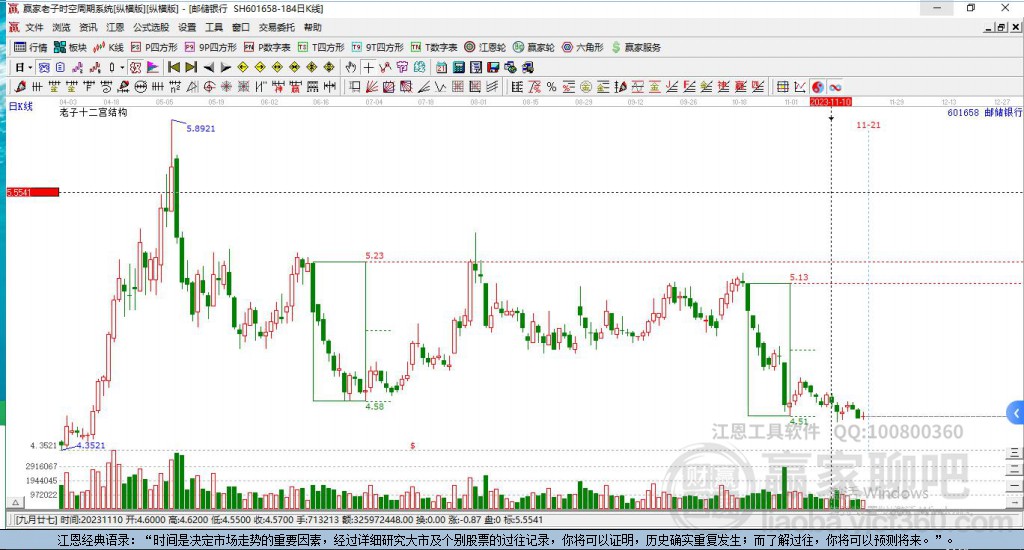The width and height of the screenshot is (1024, 550).
Task: Open the 工具 menu
Action: coord(214,27)
